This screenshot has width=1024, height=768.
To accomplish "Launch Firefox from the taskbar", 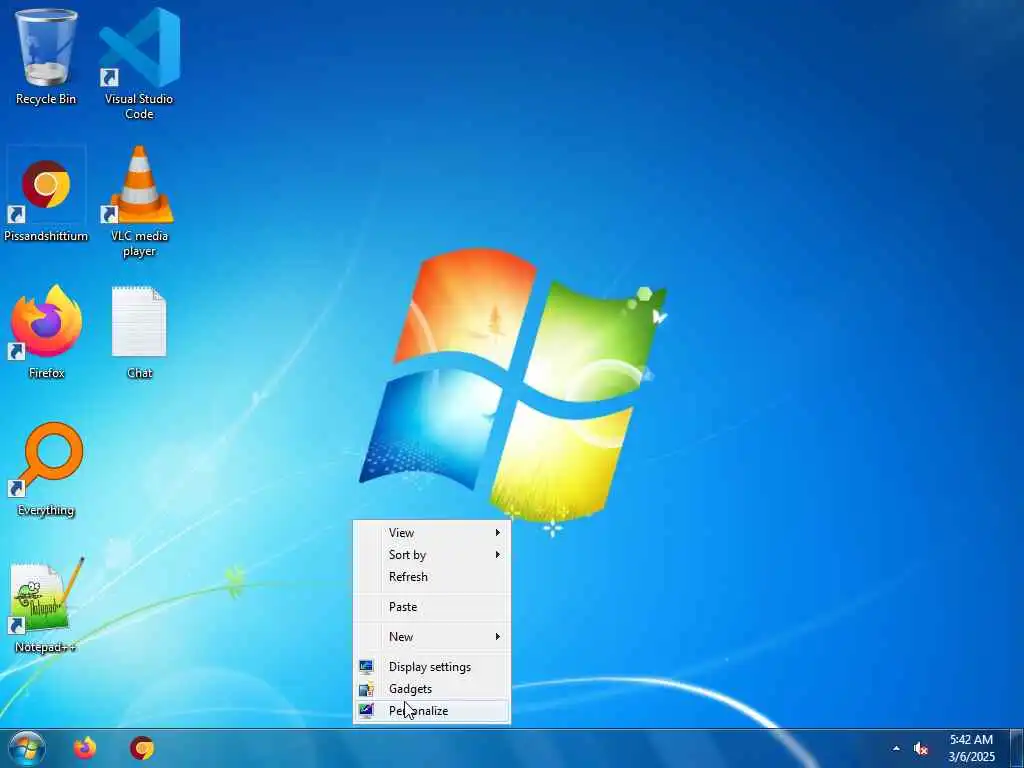I will 85,748.
